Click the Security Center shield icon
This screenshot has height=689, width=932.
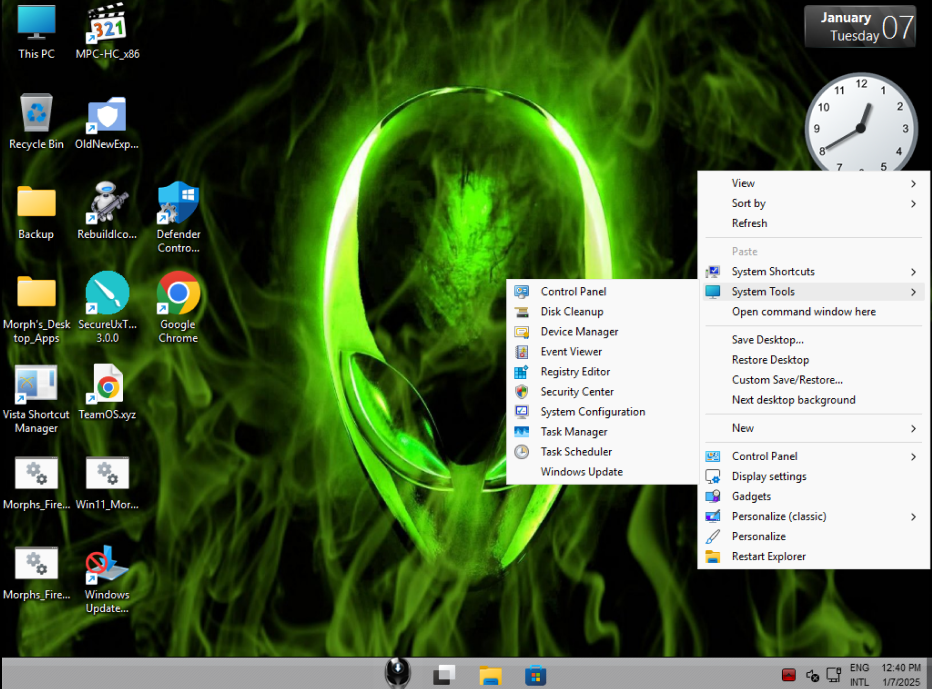[x=521, y=392]
